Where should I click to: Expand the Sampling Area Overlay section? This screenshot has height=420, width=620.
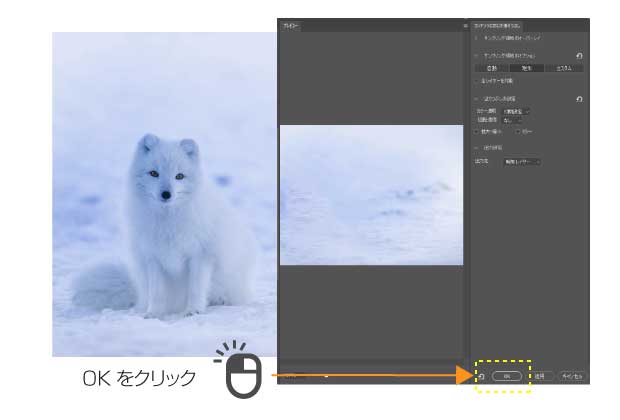[x=476, y=36]
